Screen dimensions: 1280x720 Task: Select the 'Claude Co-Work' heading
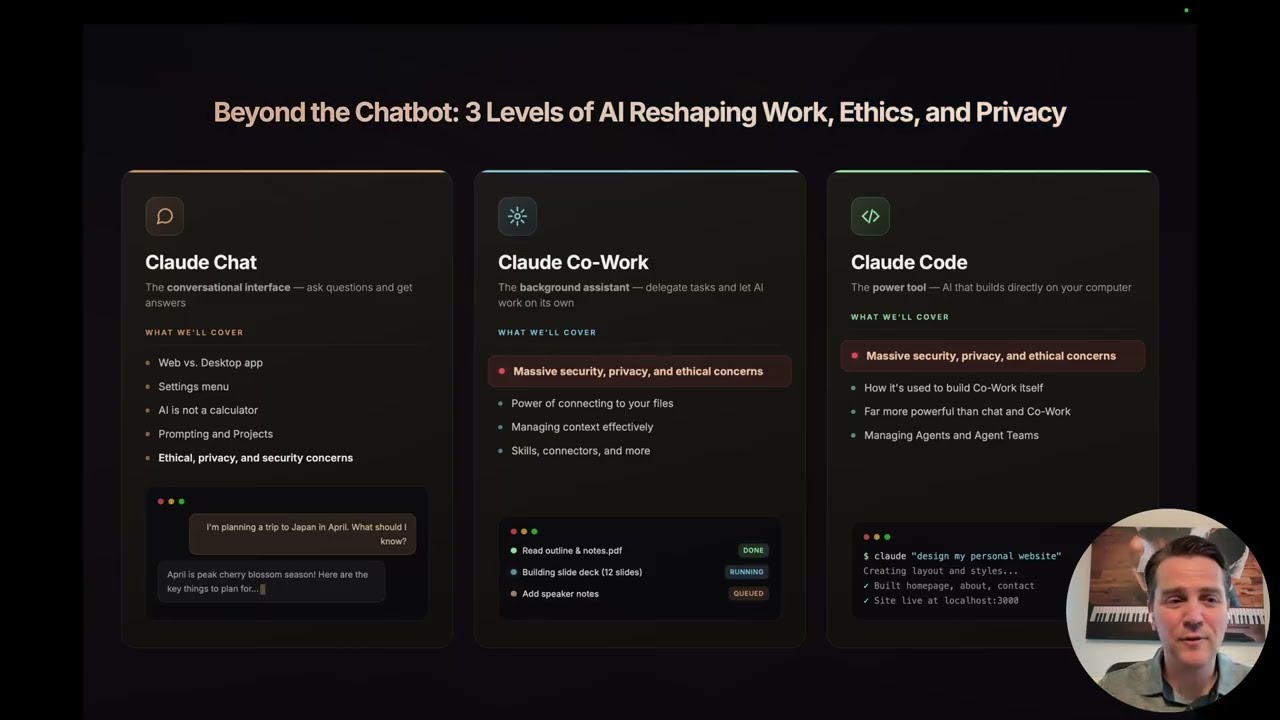[573, 262]
